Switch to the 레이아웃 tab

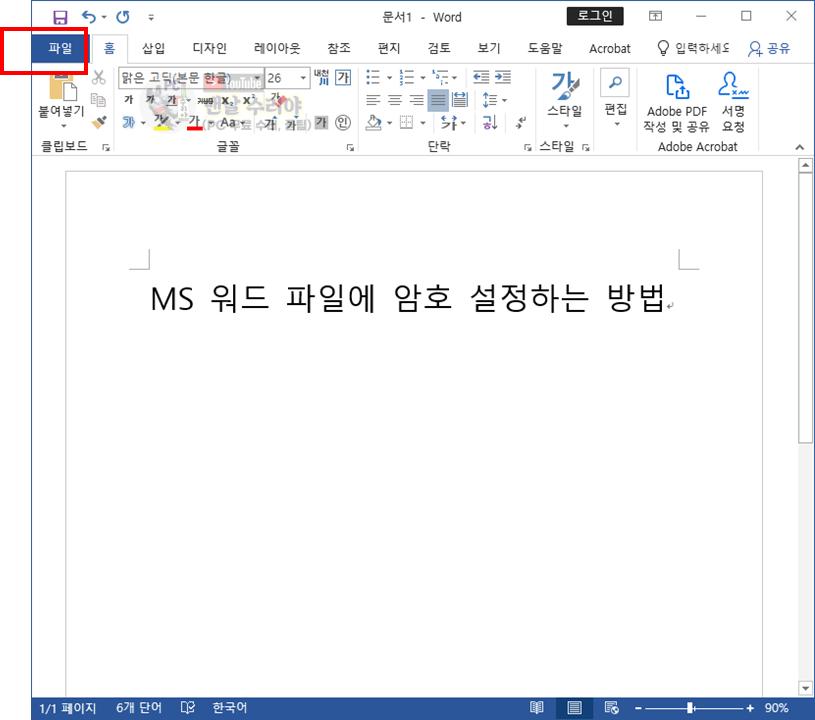pyautogui.click(x=277, y=48)
